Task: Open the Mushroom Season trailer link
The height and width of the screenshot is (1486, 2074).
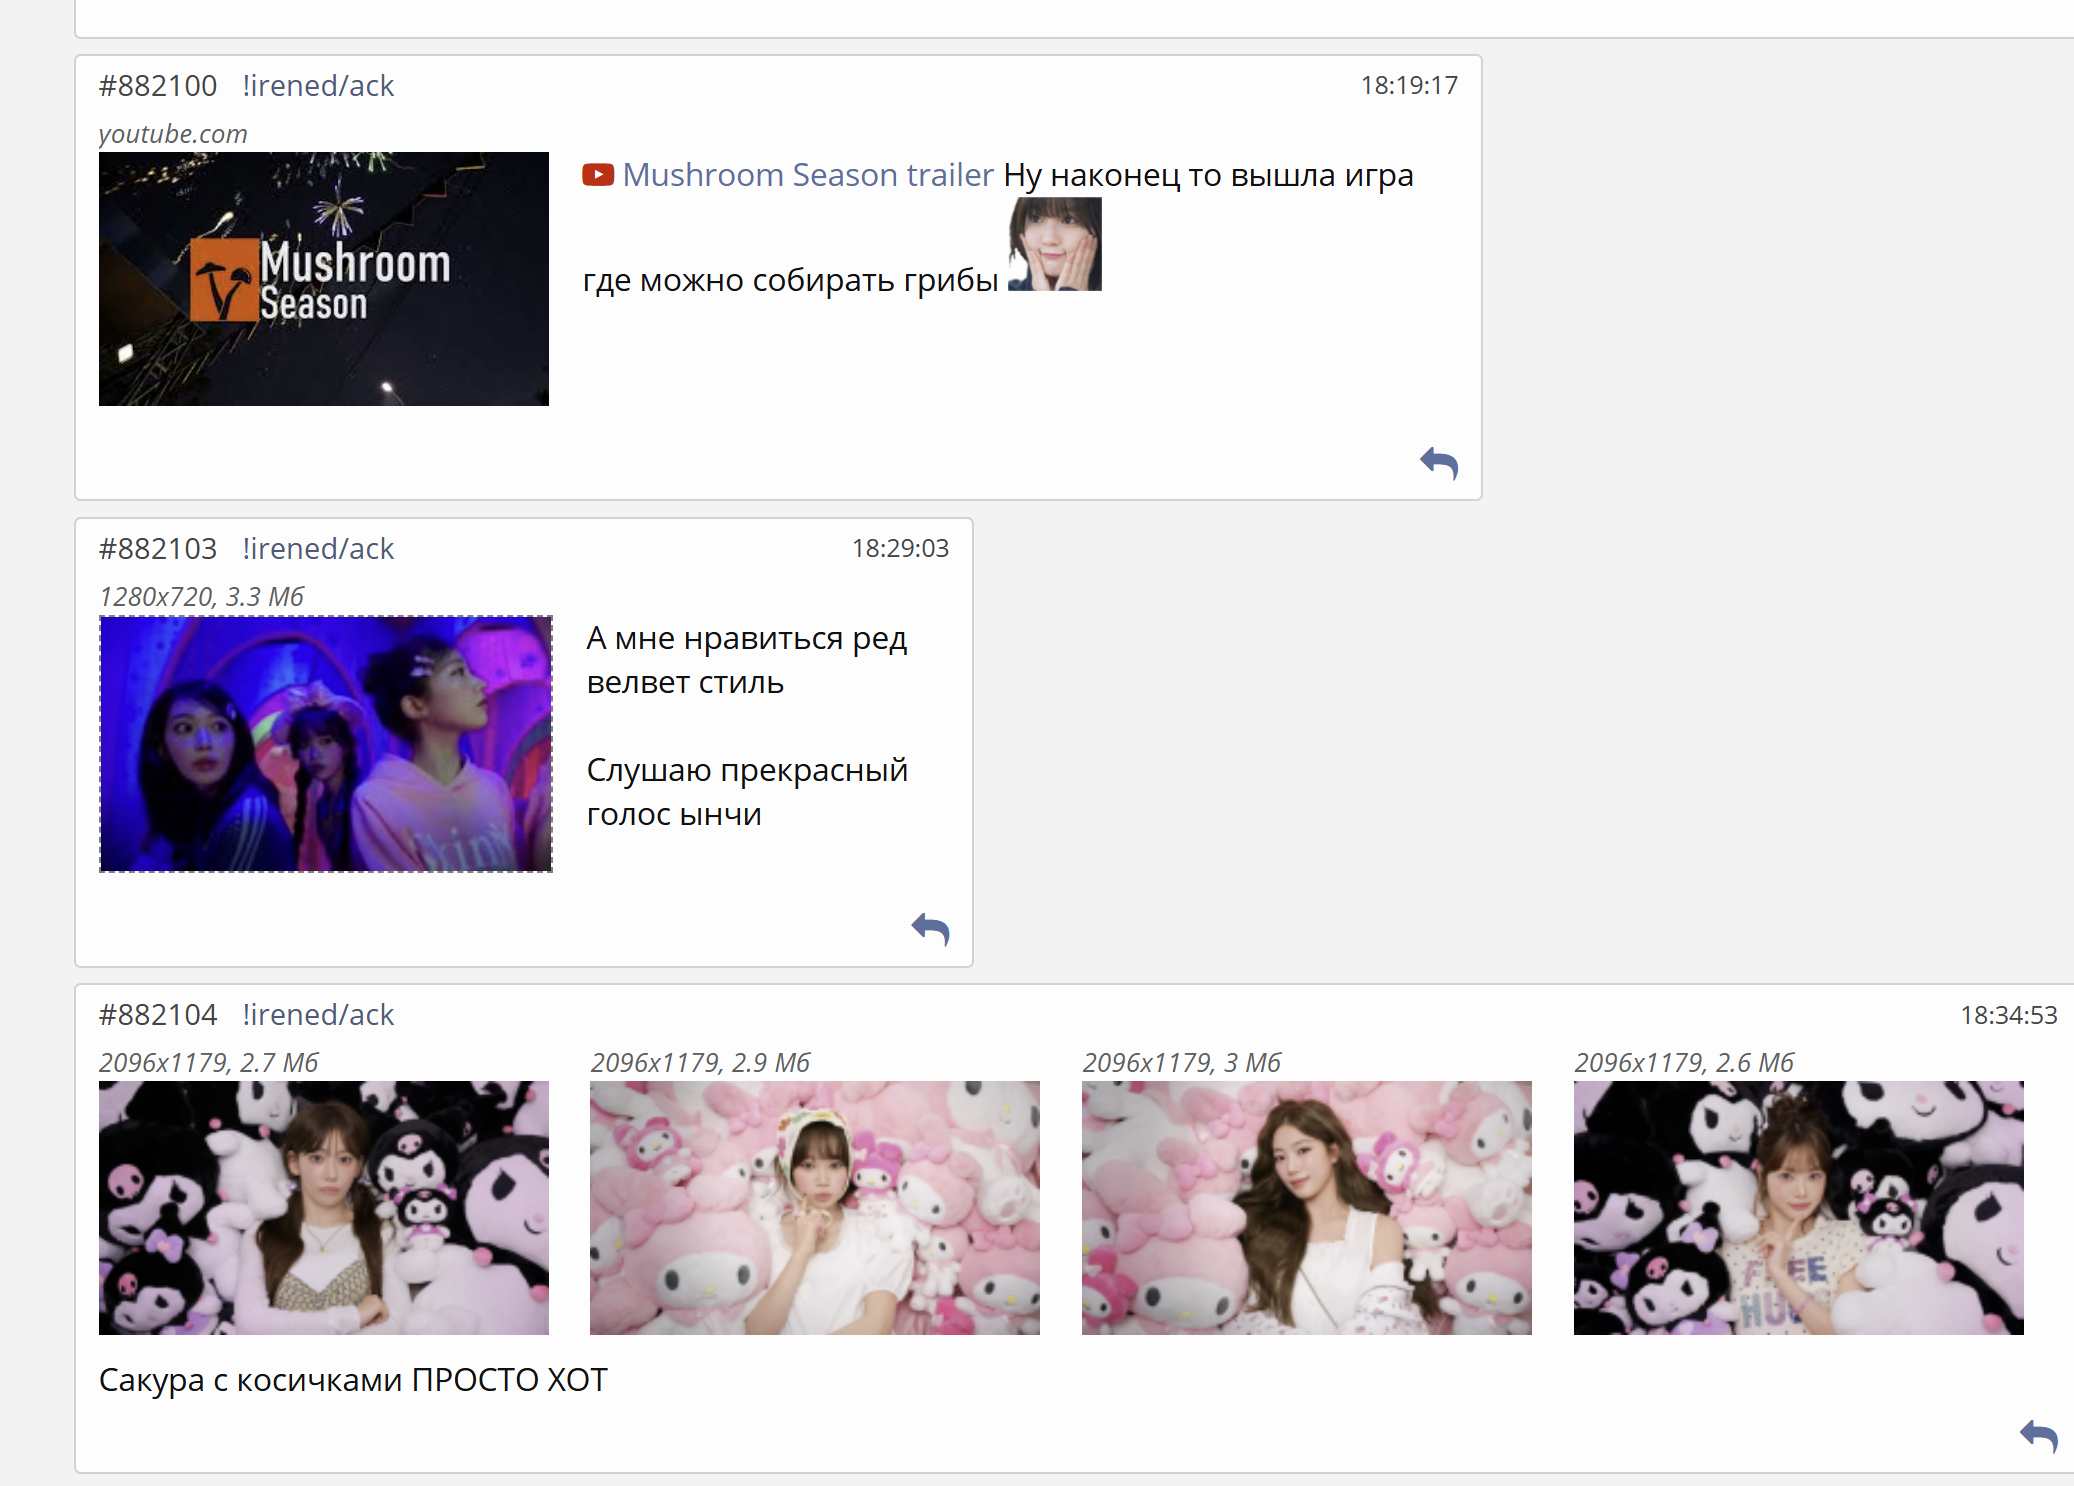Action: (x=807, y=175)
